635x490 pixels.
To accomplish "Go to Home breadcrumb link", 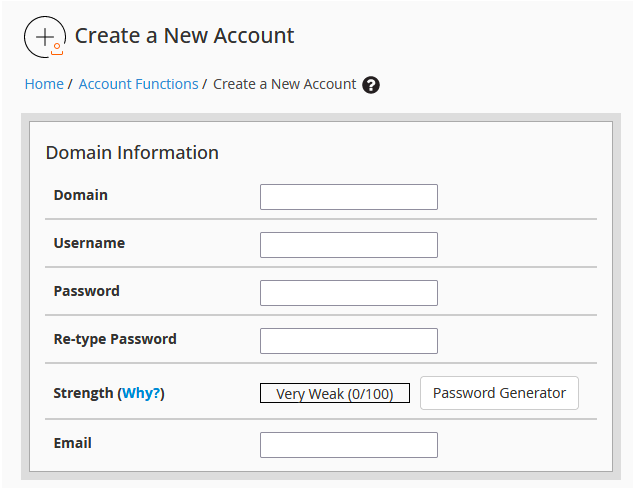I will pyautogui.click(x=44, y=84).
